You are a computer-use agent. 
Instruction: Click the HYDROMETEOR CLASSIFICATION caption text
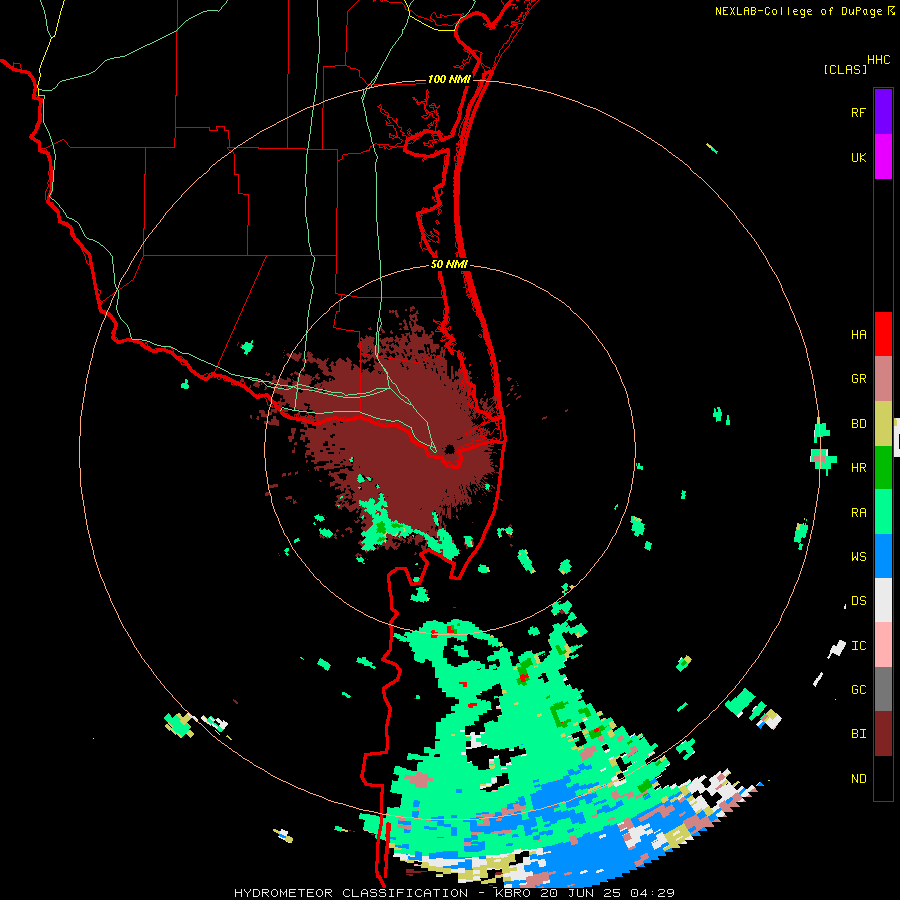pos(351,893)
